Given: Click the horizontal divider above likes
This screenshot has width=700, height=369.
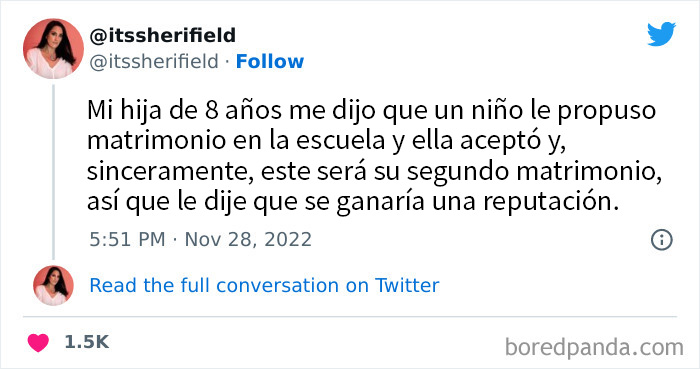Looking at the screenshot, I should (350, 317).
